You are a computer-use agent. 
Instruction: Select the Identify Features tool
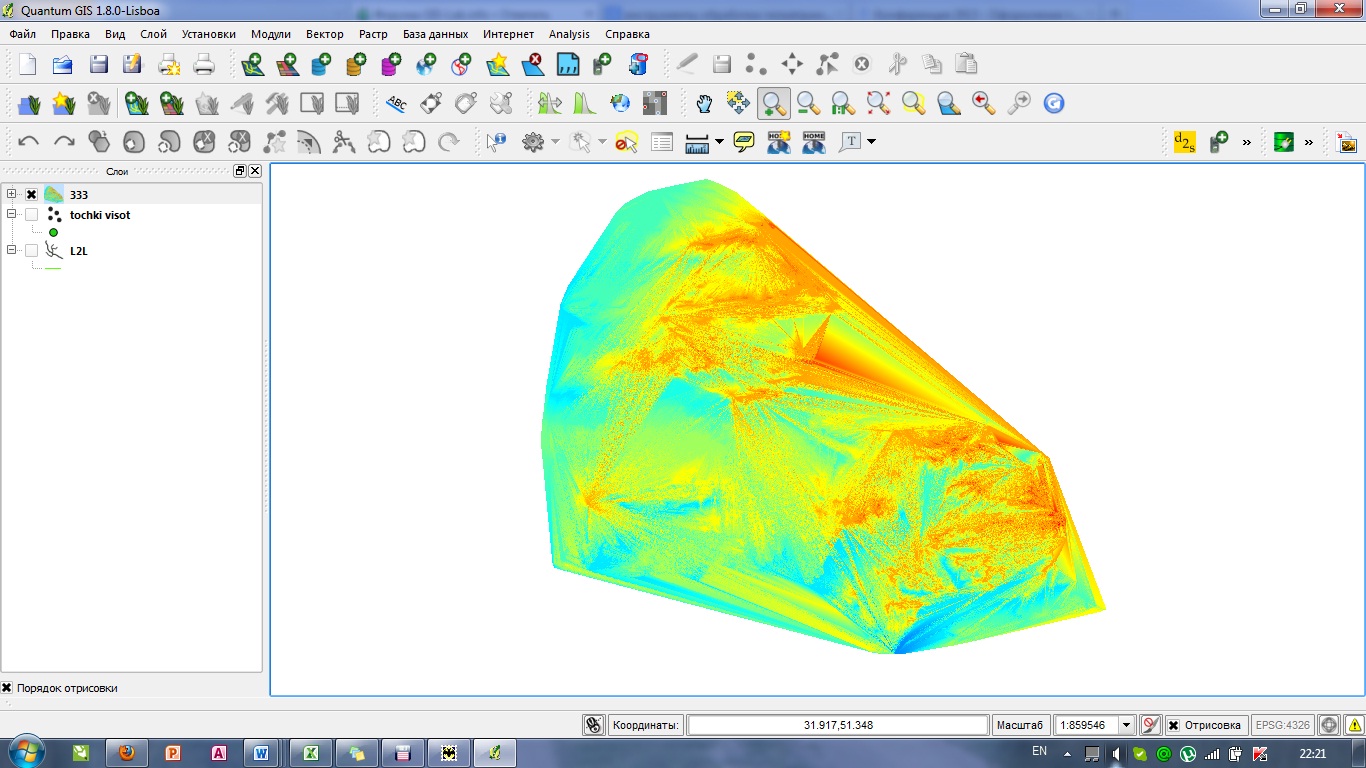pos(496,142)
